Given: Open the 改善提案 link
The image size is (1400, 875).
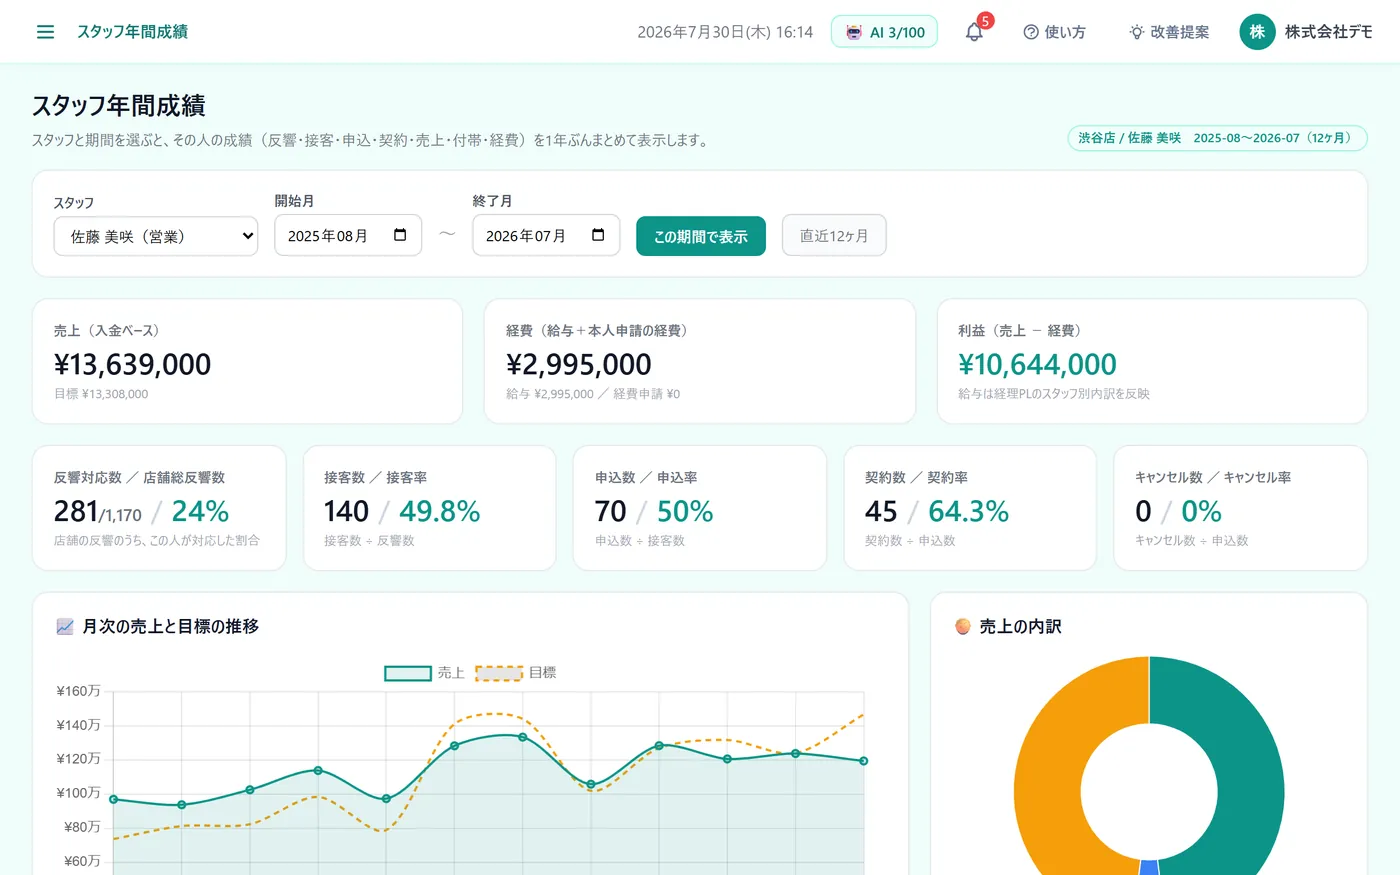Looking at the screenshot, I should point(1169,32).
